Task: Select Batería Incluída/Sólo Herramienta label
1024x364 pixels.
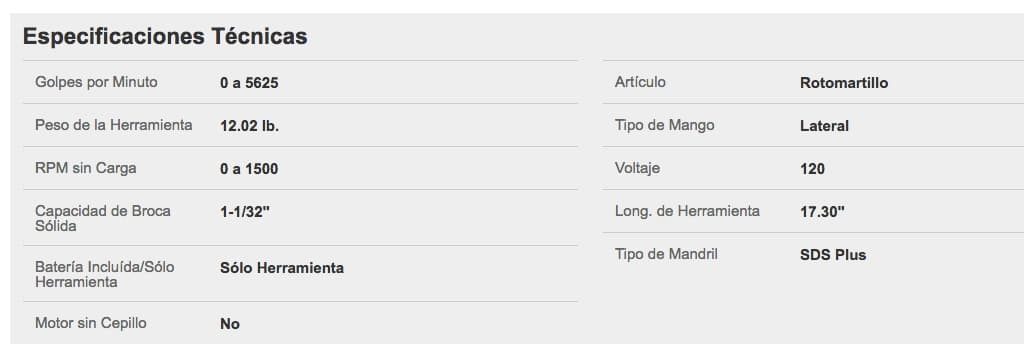Action: 104,274
